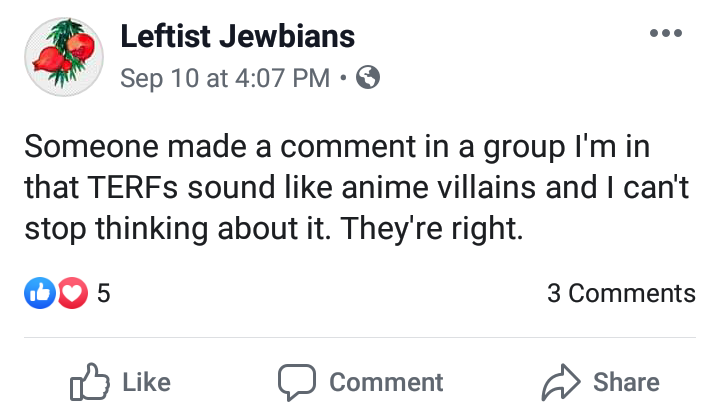The width and height of the screenshot is (720, 417).
Task: Click the curved arrow Share icon
Action: (x=560, y=382)
